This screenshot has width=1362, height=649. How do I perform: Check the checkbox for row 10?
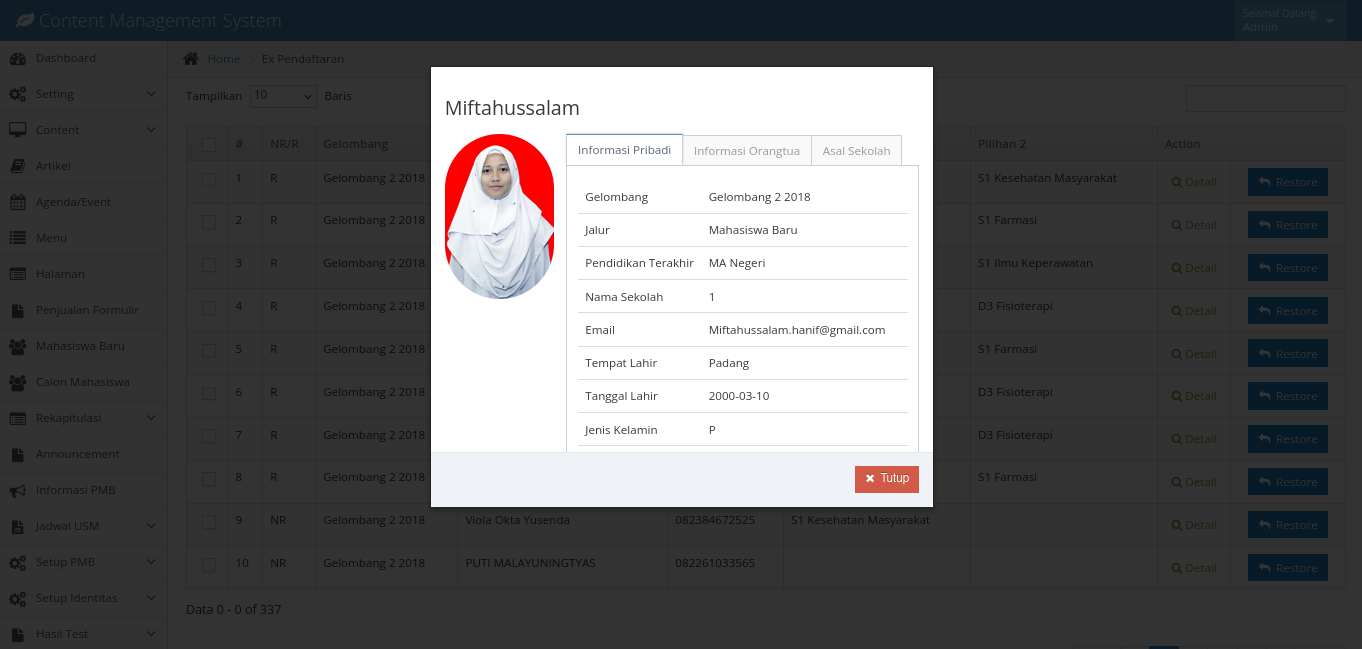pyautogui.click(x=209, y=565)
